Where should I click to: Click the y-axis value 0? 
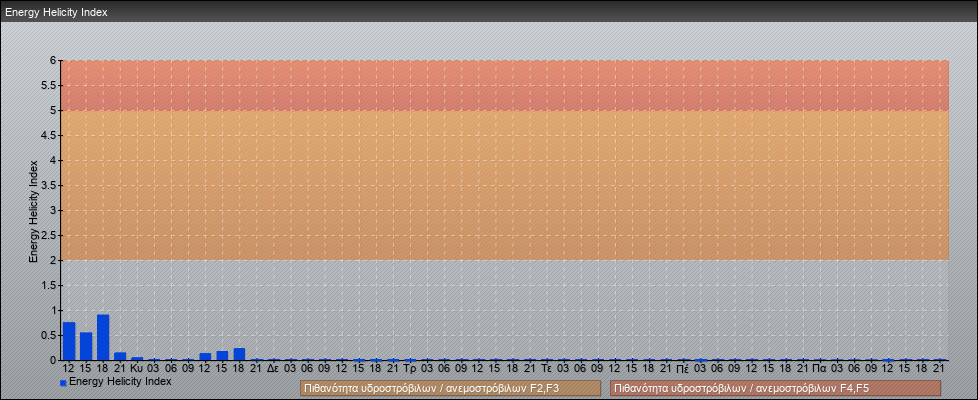pos(54,360)
